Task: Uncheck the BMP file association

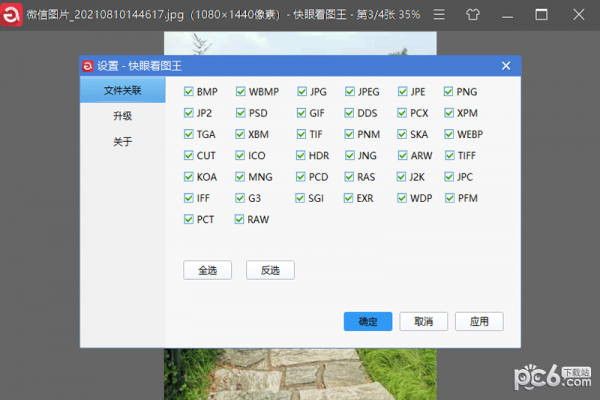Action: click(188, 91)
